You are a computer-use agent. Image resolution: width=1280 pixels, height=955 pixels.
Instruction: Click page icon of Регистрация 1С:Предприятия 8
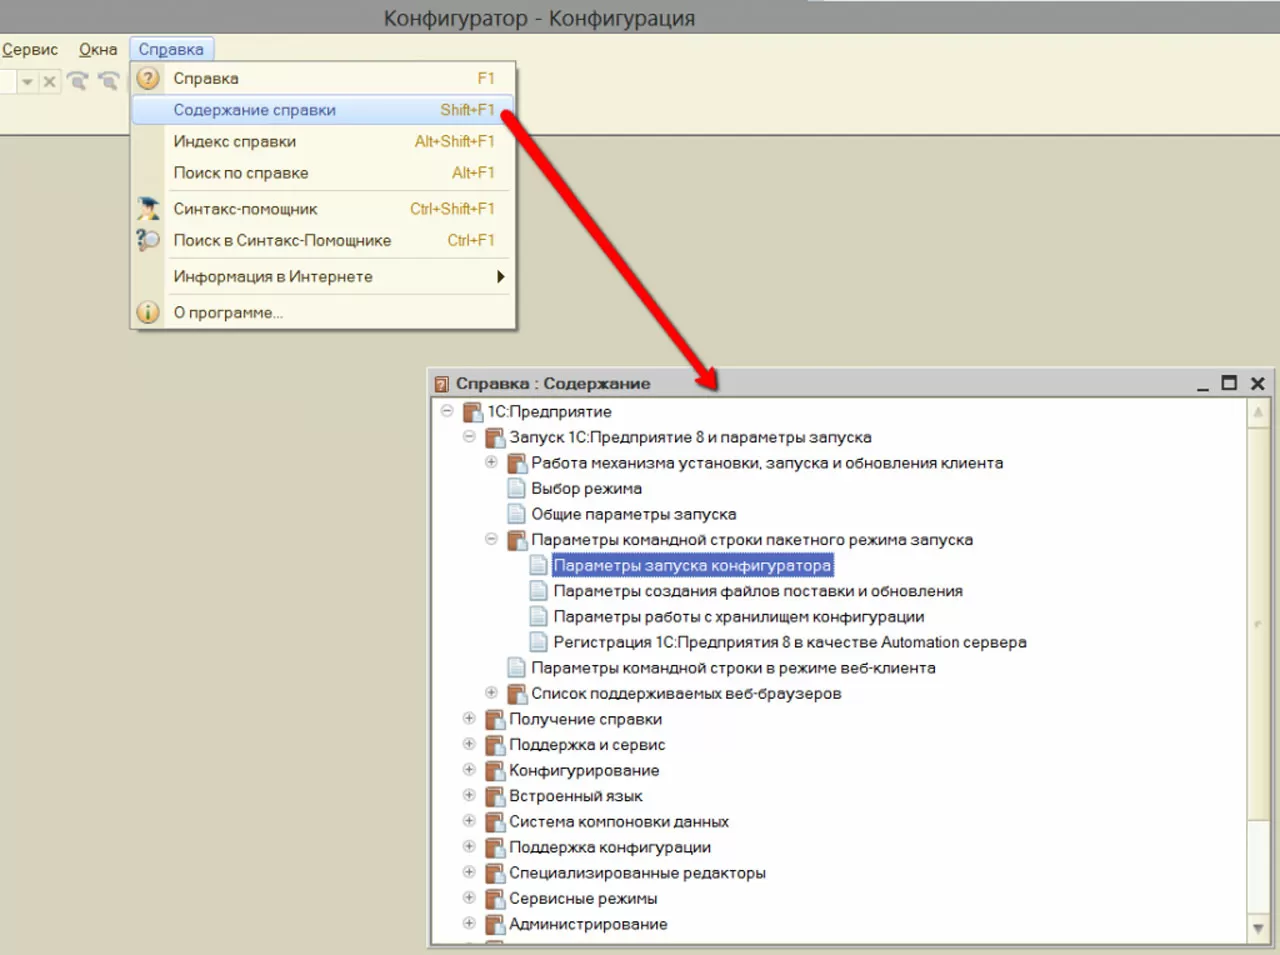point(538,642)
